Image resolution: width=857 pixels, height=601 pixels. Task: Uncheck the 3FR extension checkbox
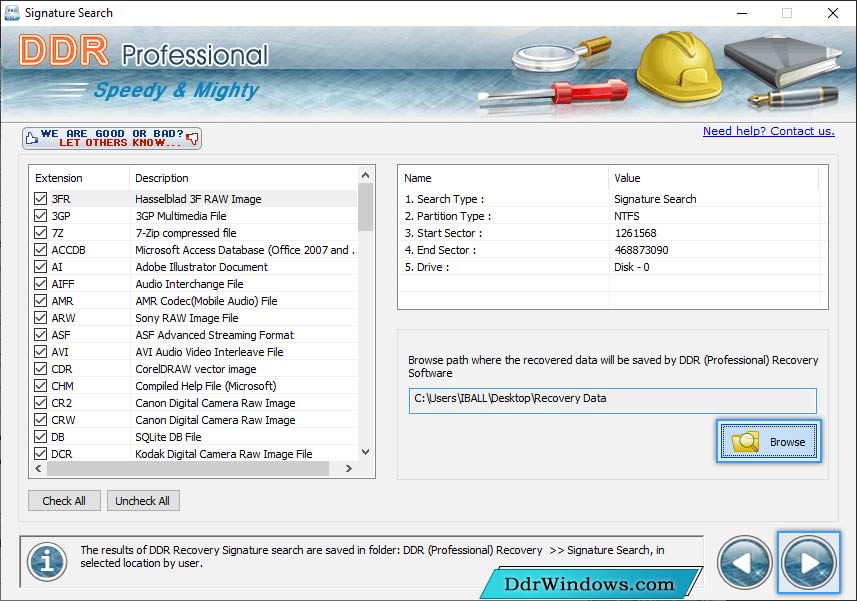coord(40,199)
